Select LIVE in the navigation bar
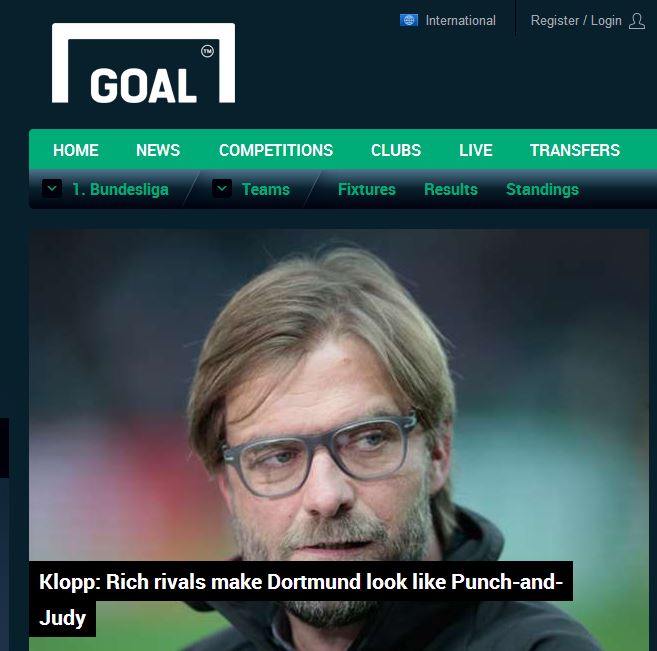 476,150
